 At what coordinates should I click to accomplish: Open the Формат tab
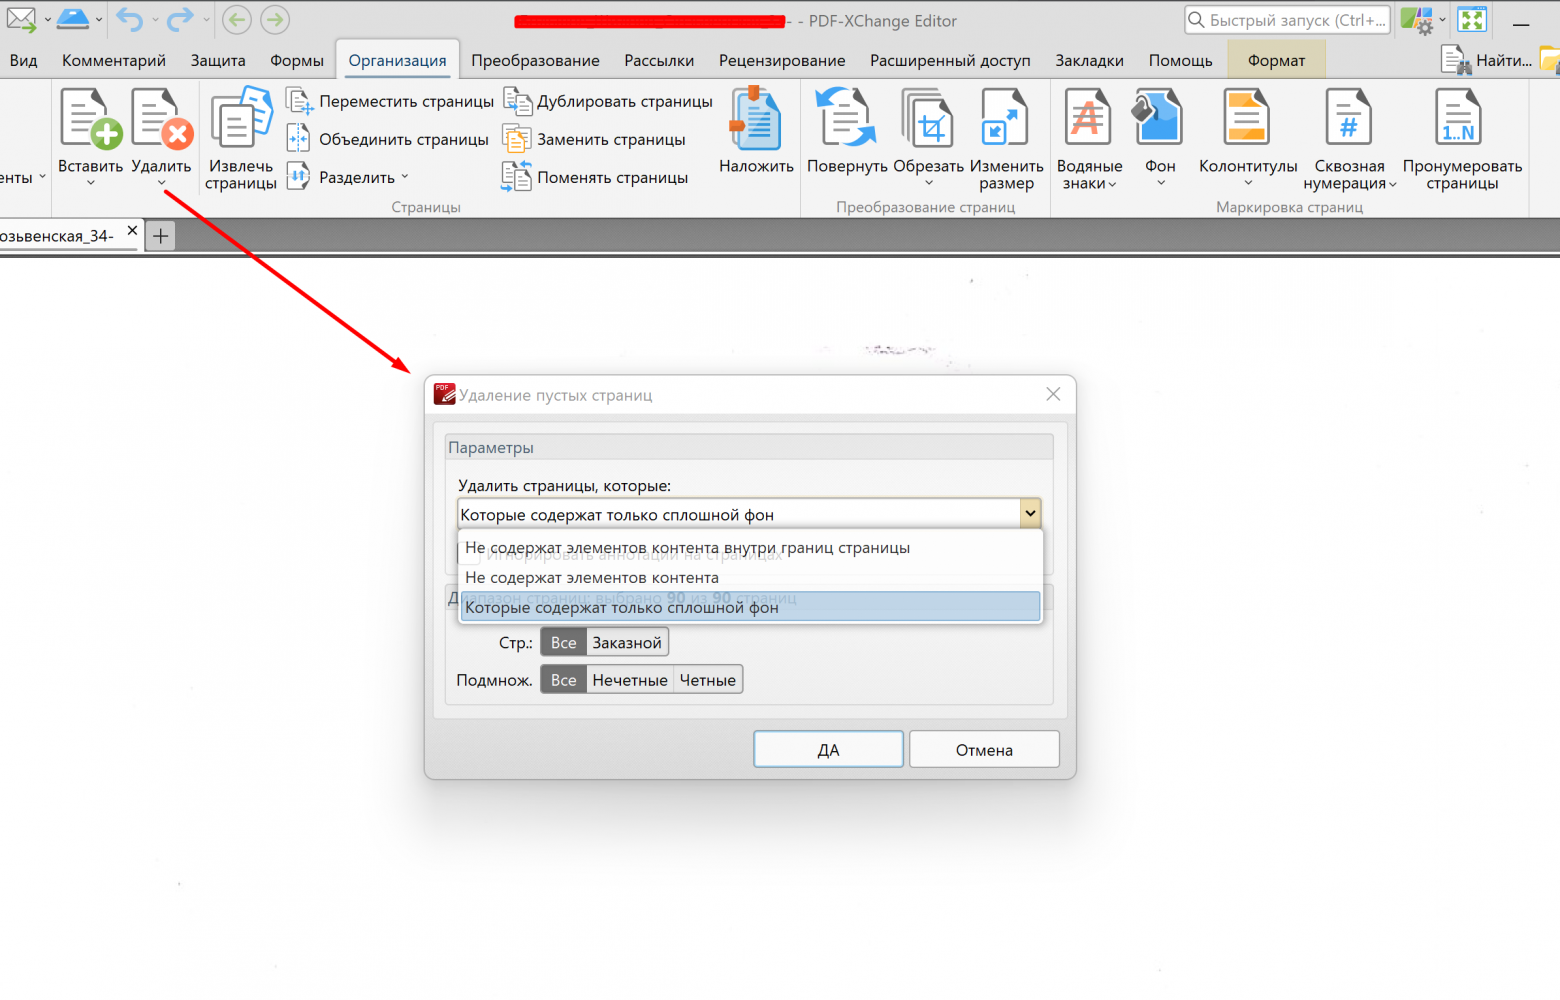coord(1276,60)
